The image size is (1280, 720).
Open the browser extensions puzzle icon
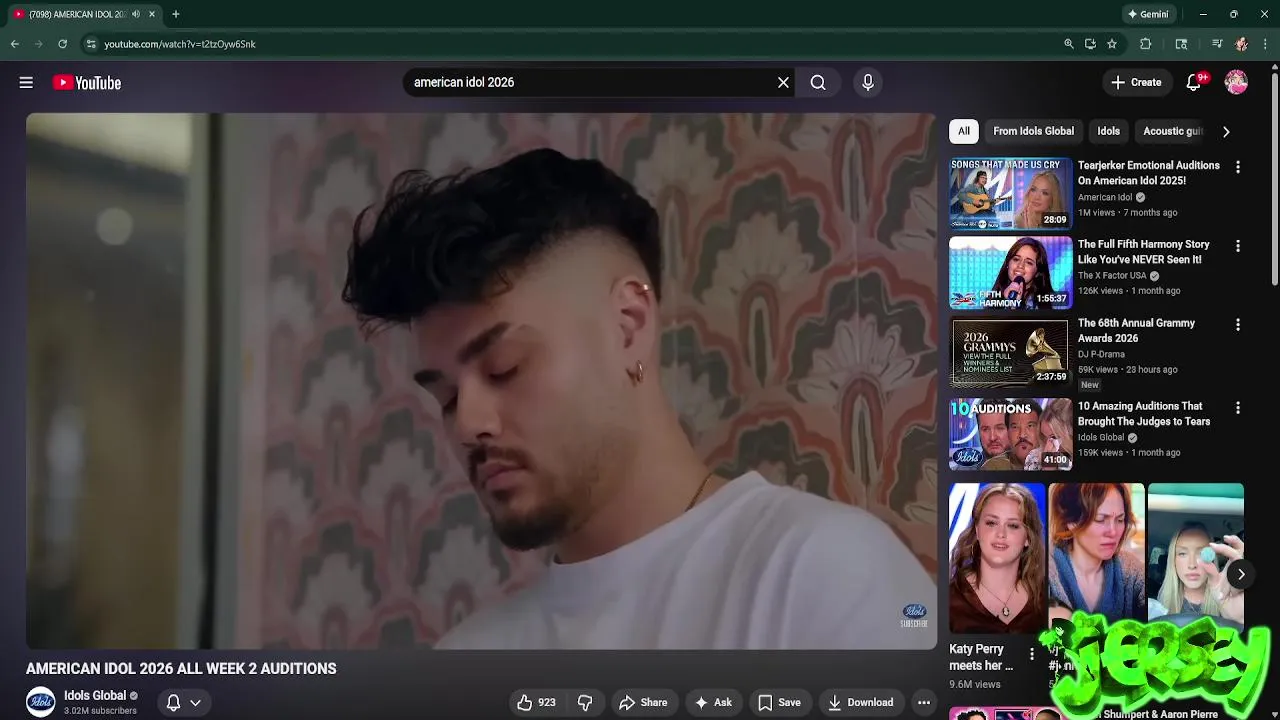point(1146,44)
